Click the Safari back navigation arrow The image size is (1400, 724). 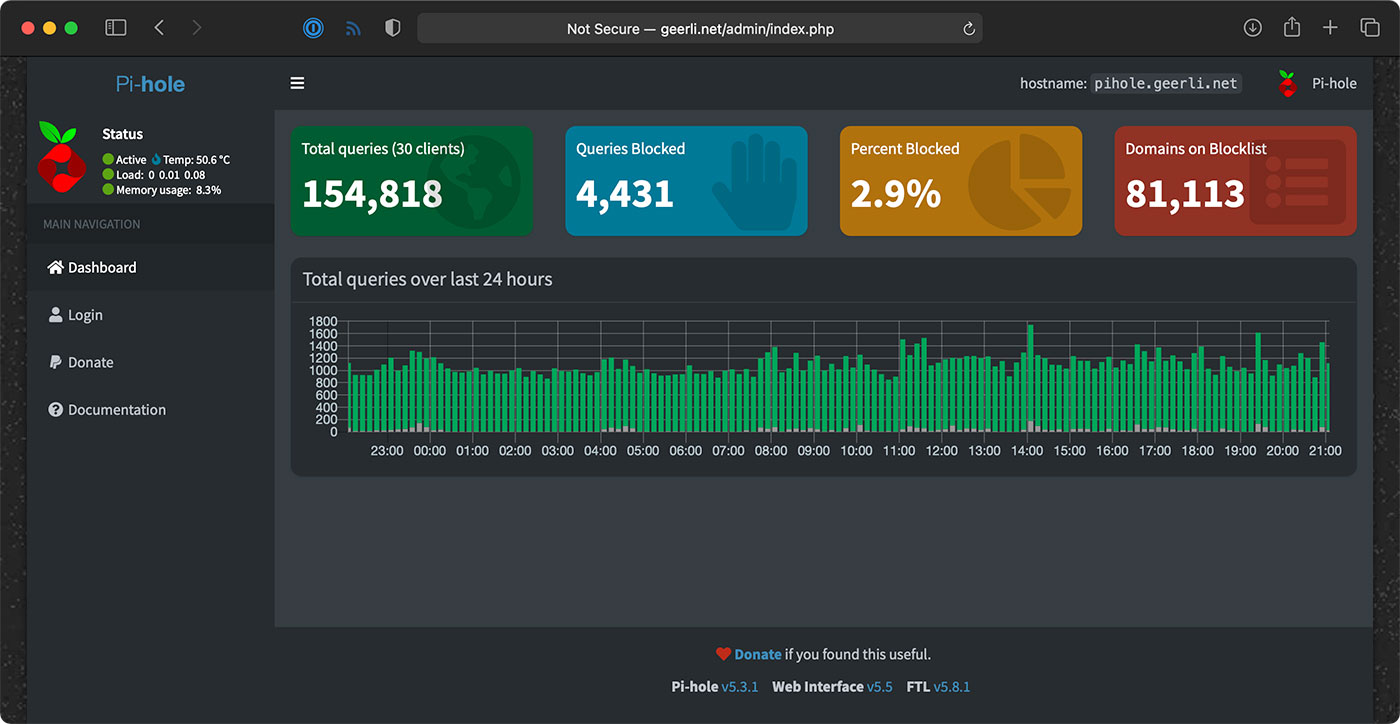[159, 28]
